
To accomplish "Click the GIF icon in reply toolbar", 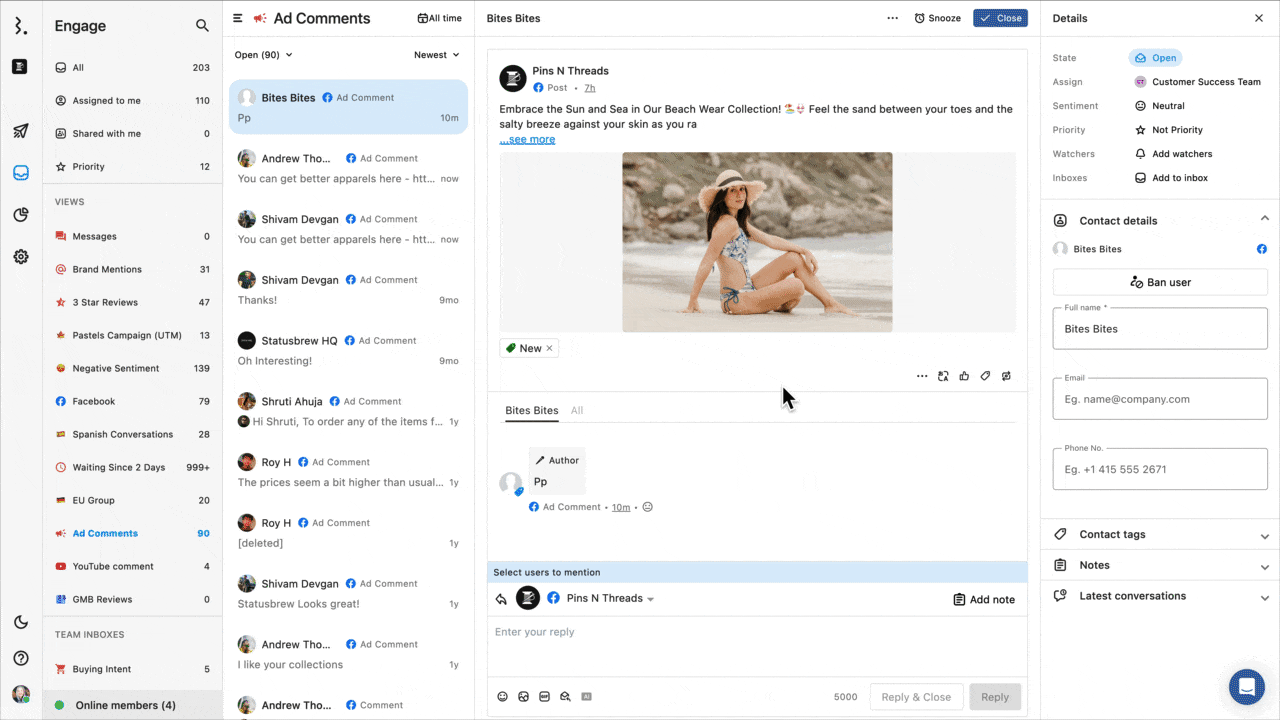I will click(x=544, y=697).
